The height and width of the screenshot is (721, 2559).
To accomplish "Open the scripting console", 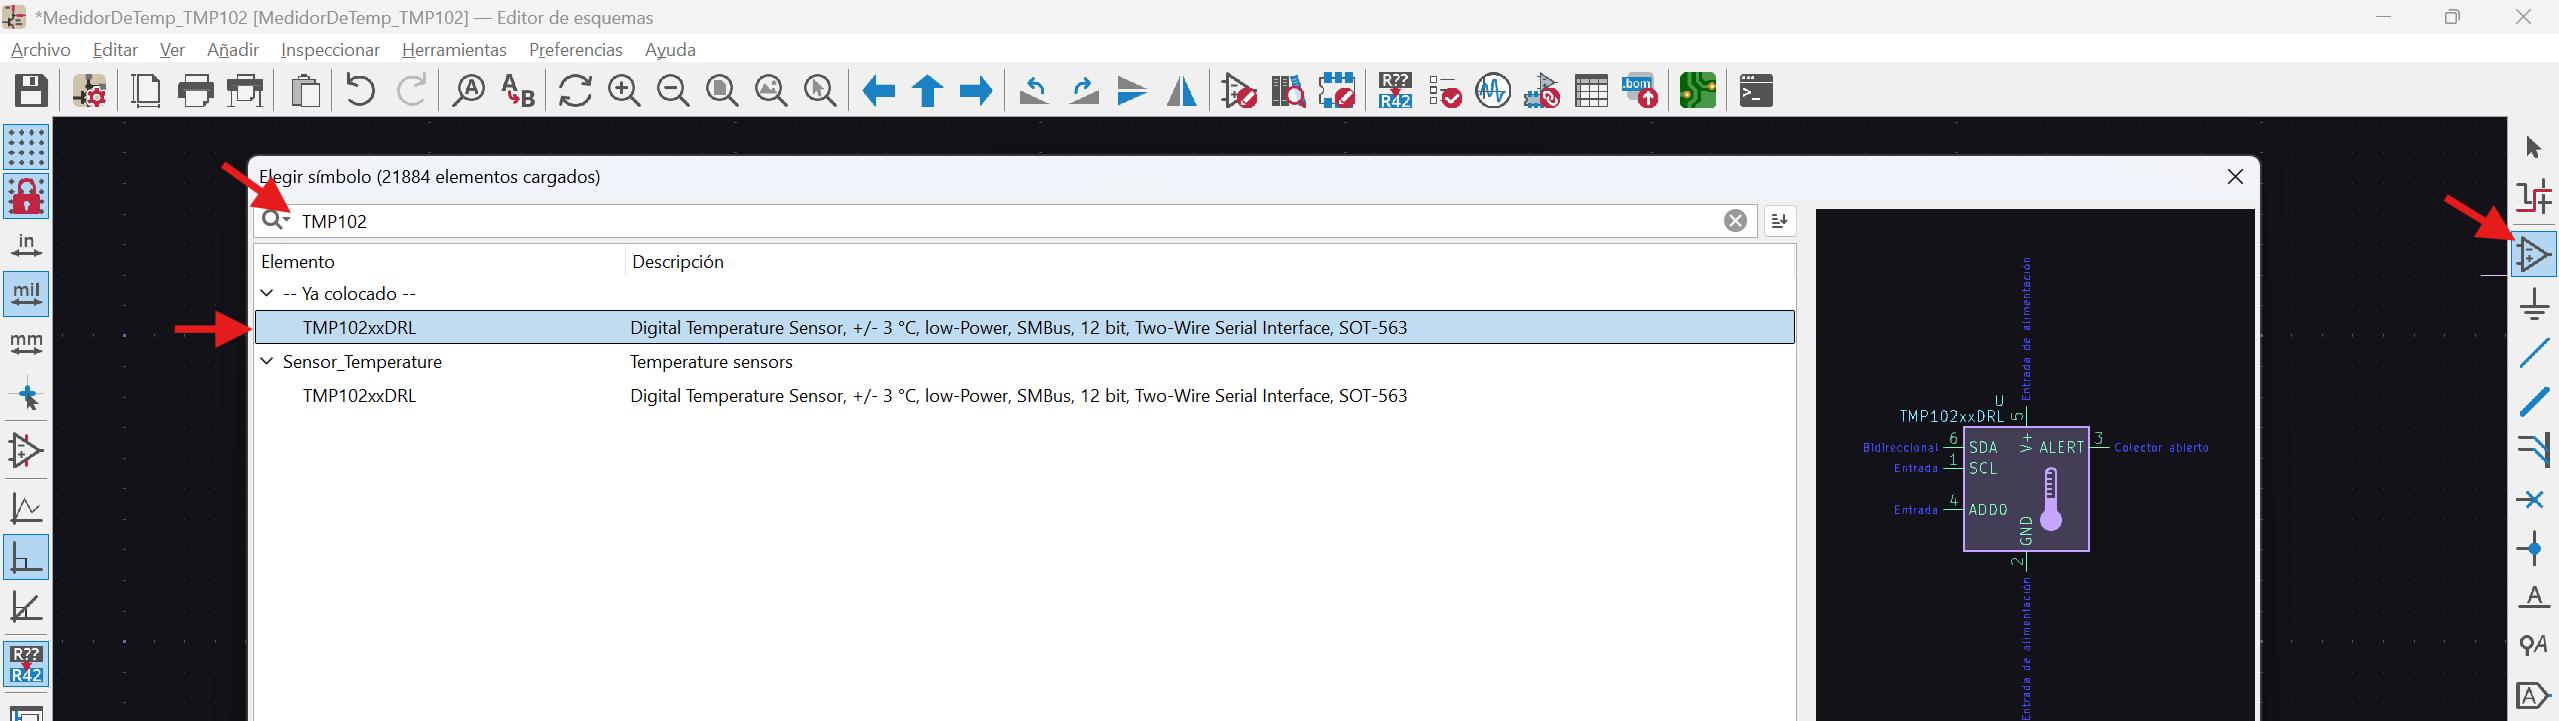I will tap(1756, 91).
